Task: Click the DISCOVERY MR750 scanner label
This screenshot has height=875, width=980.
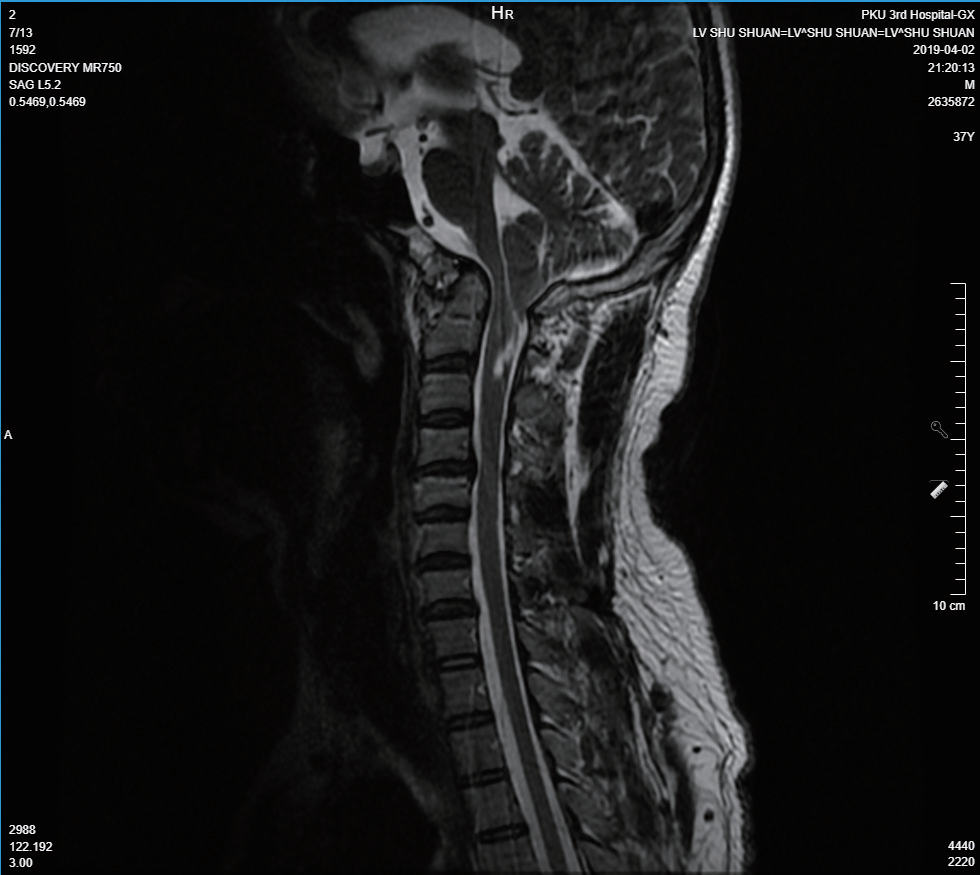Action: (65, 67)
